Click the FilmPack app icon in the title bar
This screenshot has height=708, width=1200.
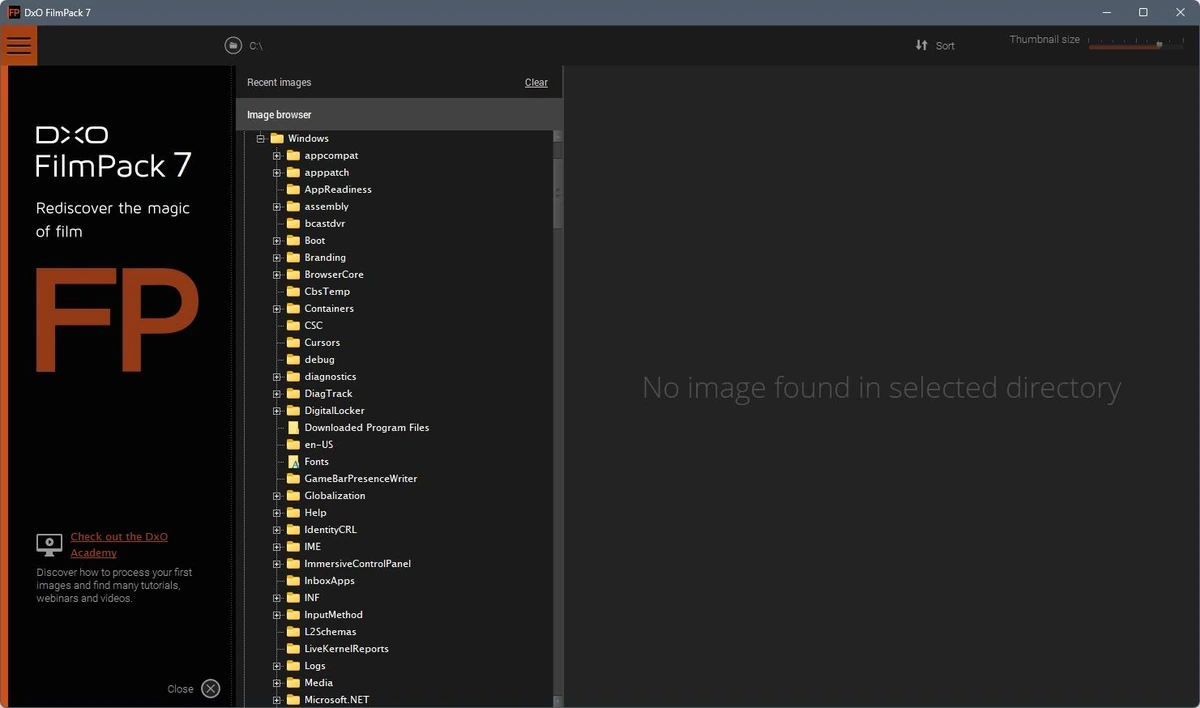coord(14,12)
